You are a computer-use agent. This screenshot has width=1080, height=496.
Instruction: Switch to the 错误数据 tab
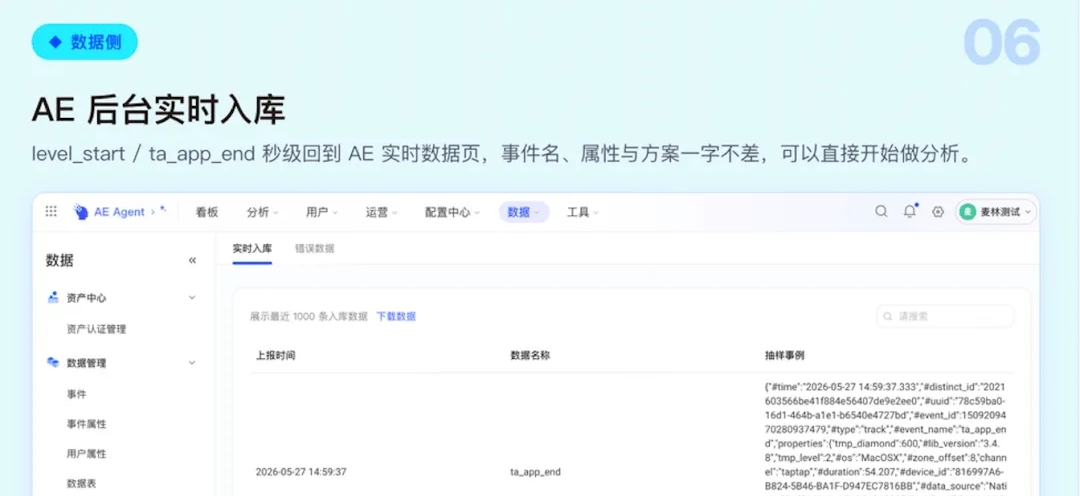(314, 248)
